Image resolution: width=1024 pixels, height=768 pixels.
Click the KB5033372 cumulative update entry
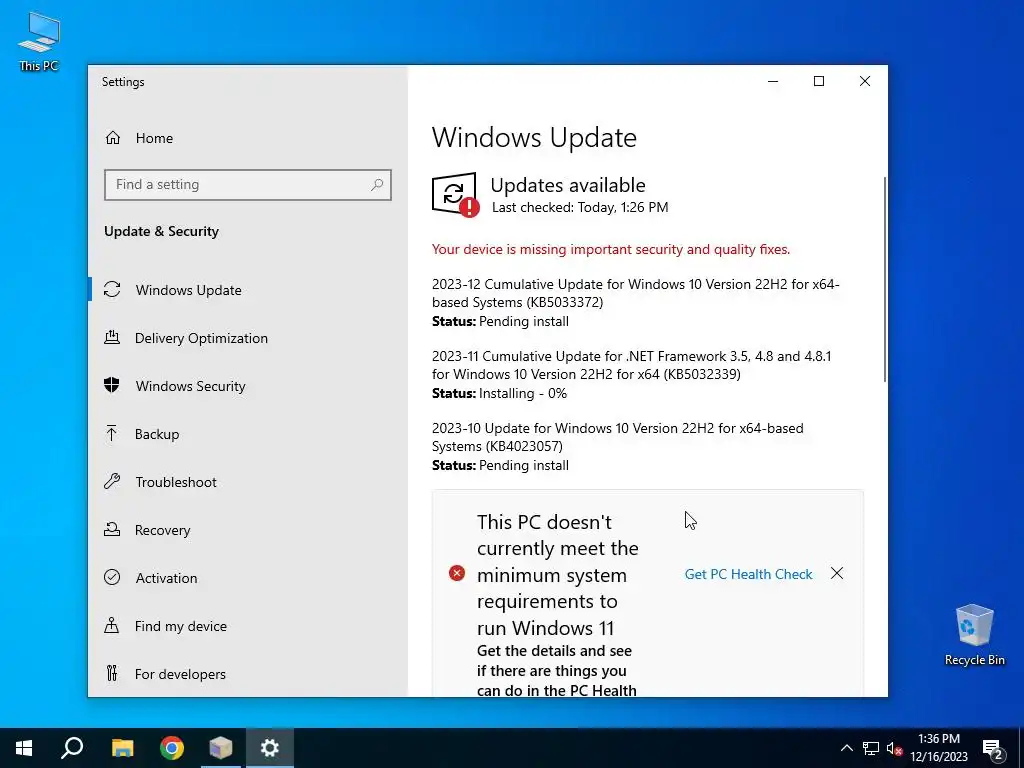(636, 302)
